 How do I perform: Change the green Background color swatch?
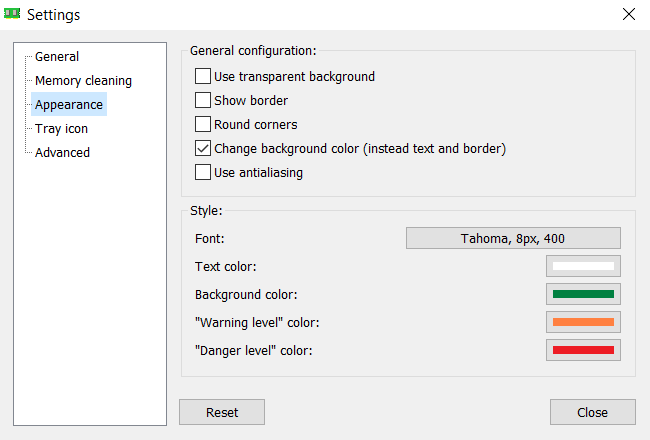(x=583, y=294)
